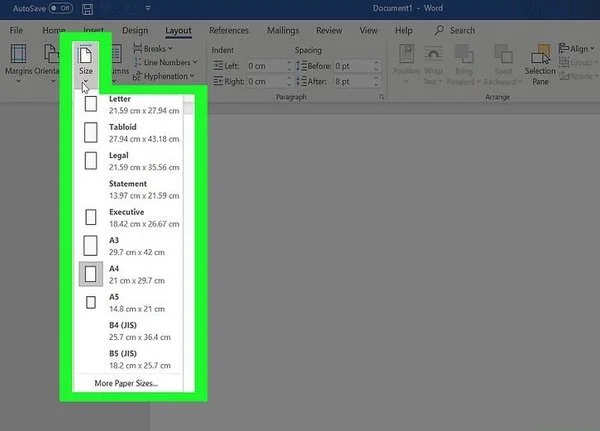Expand the Breaks dropdown
The height and width of the screenshot is (431, 600).
[x=153, y=49]
